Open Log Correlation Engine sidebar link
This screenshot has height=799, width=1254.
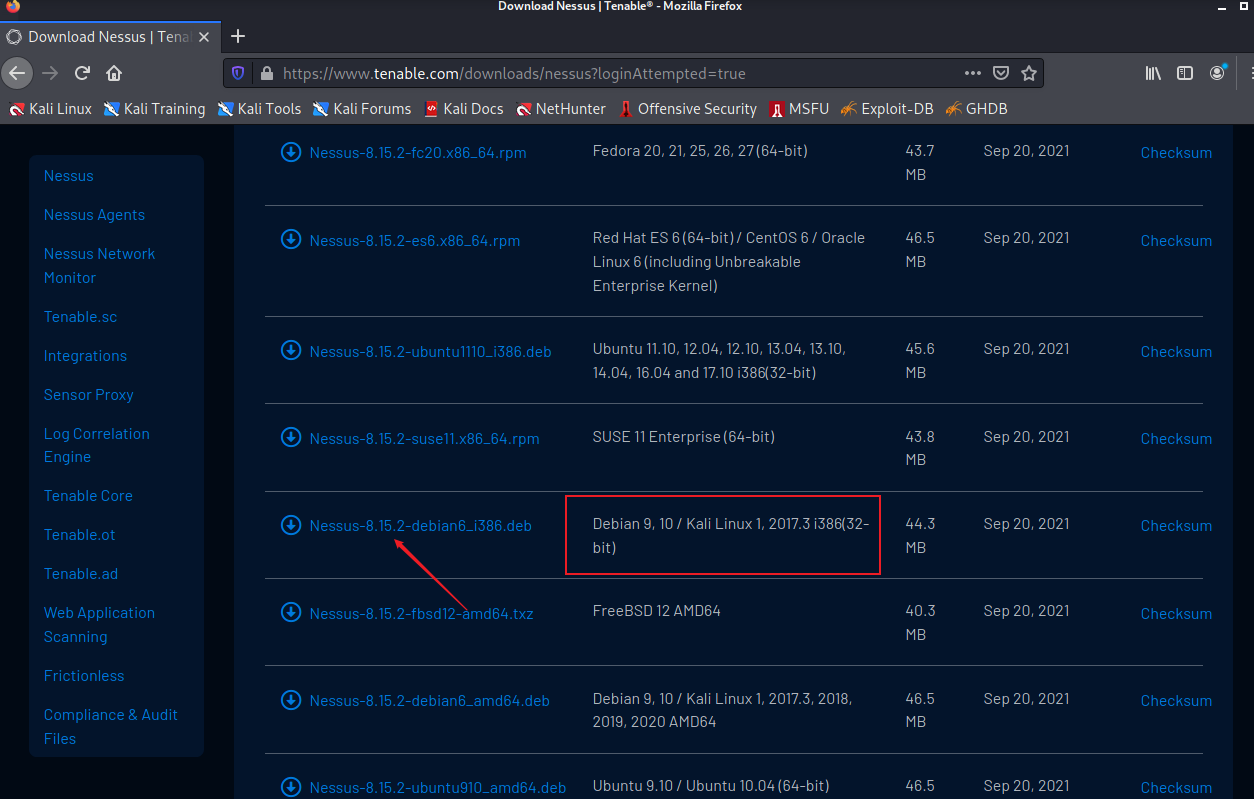click(97, 445)
